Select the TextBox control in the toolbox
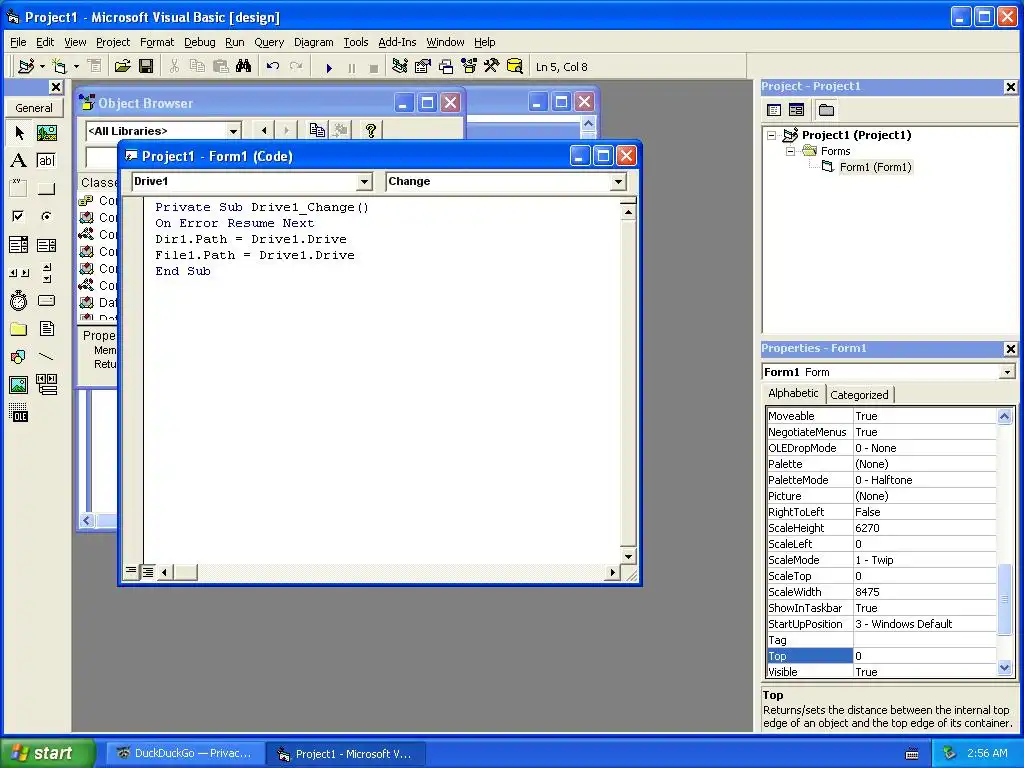Viewport: 1024px width, 768px height. pos(46,161)
